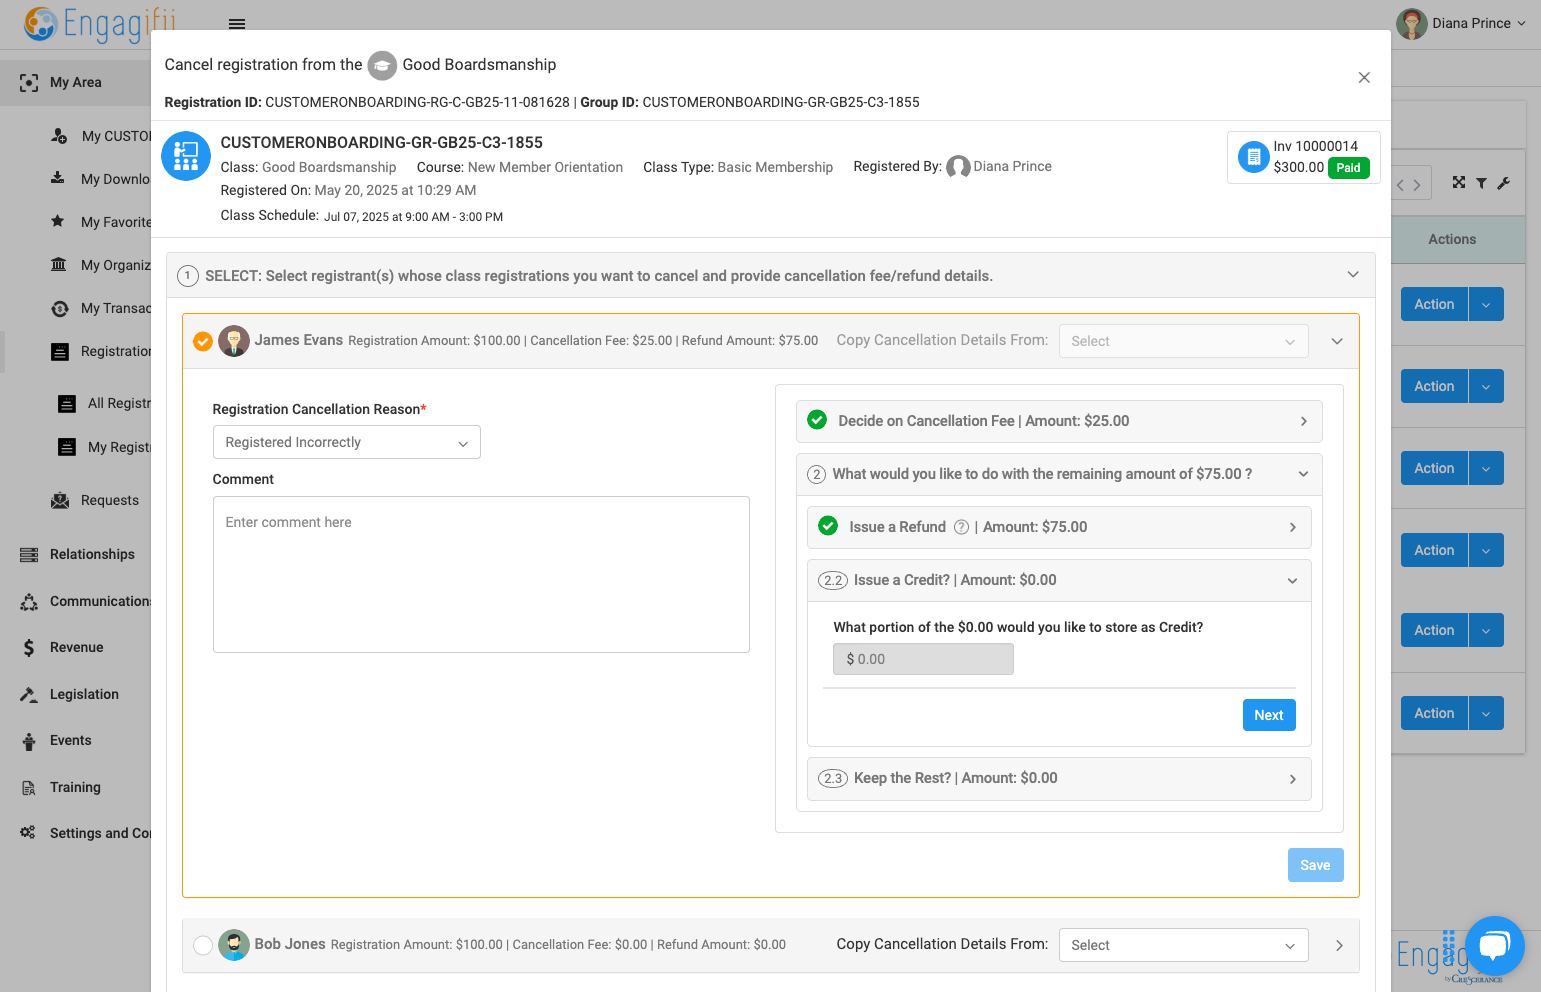Expand the Keep the Rest section
Screen dimensions: 1541x992
[1293, 779]
